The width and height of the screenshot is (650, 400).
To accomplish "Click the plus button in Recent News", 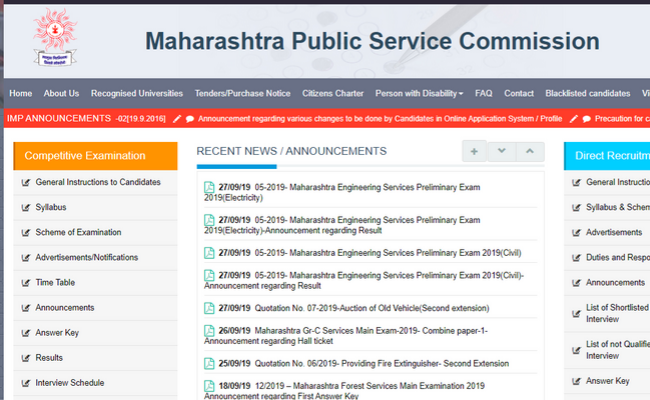I will 472,152.
